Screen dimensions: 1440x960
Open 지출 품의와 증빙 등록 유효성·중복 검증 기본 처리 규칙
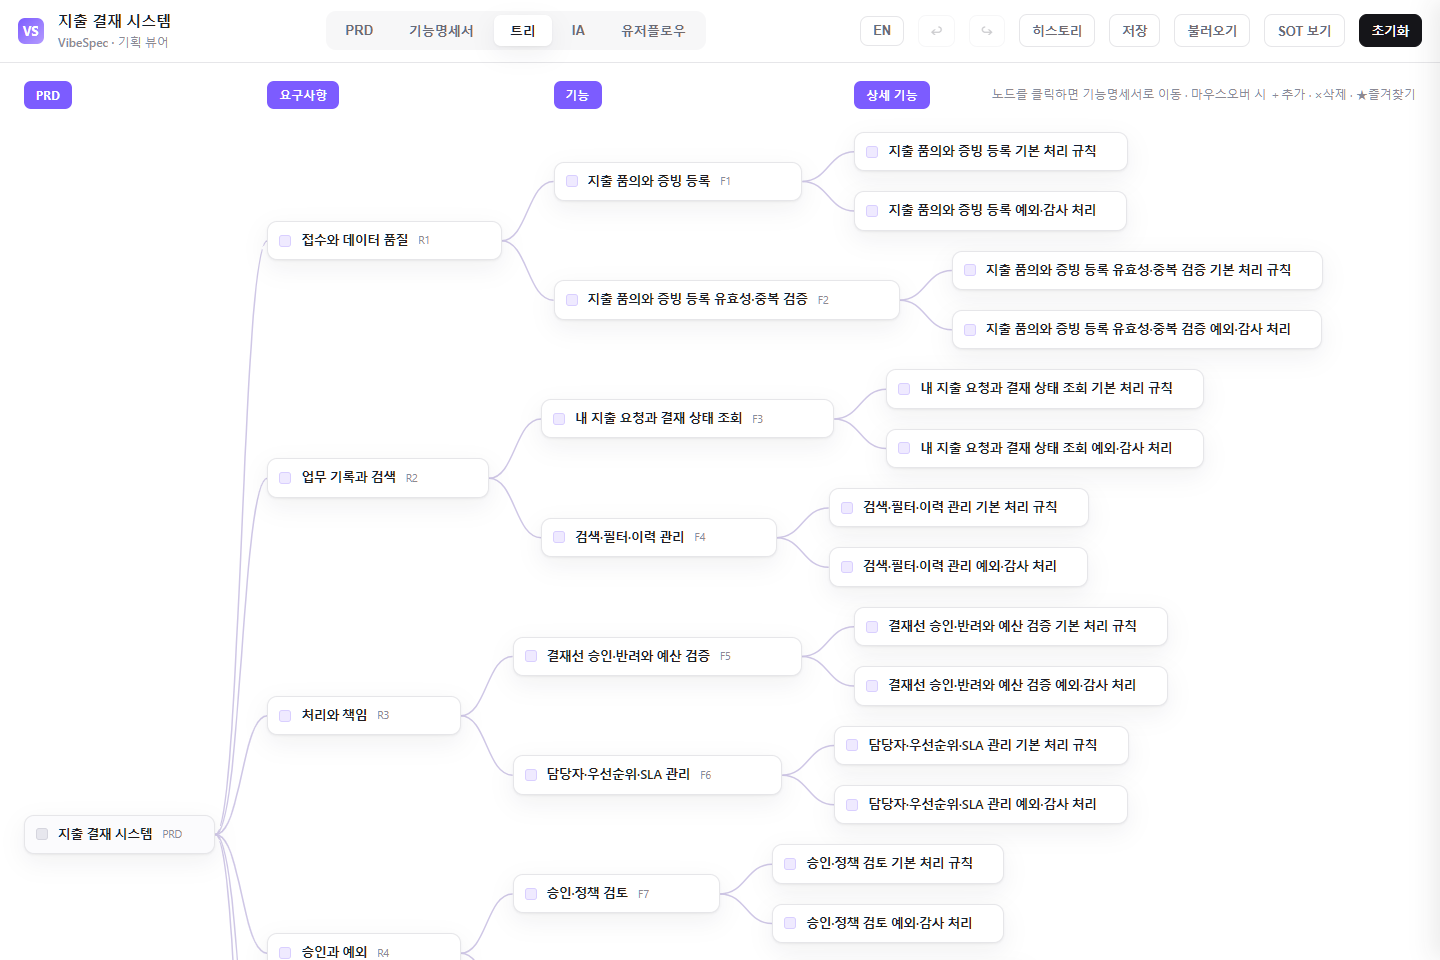(x=1137, y=270)
